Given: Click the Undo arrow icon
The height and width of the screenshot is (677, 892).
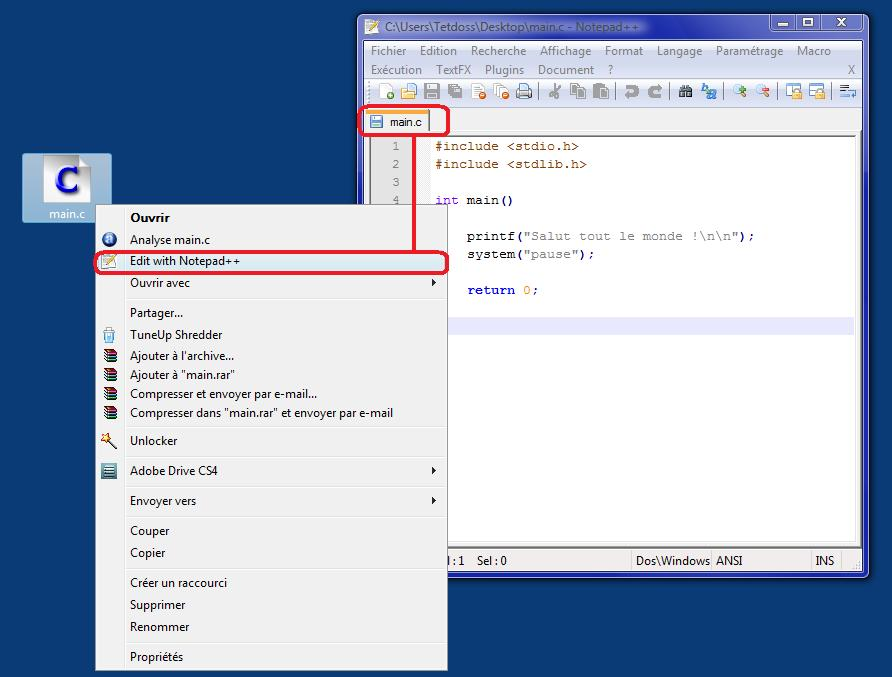Looking at the screenshot, I should (x=631, y=91).
